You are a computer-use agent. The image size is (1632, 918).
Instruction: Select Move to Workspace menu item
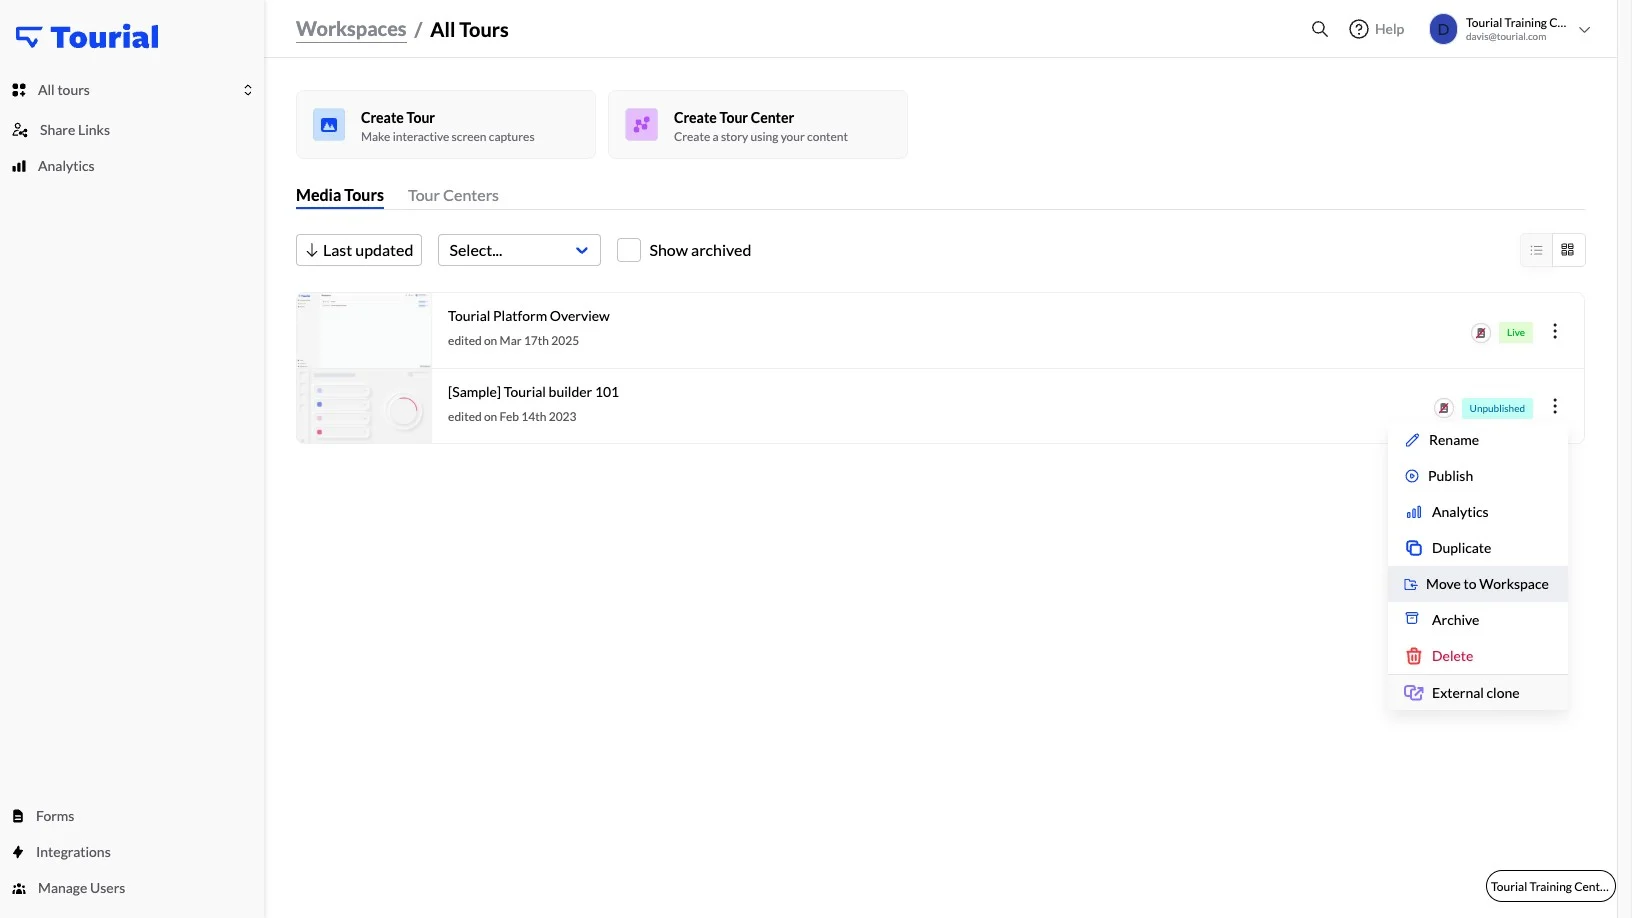[x=1478, y=584]
